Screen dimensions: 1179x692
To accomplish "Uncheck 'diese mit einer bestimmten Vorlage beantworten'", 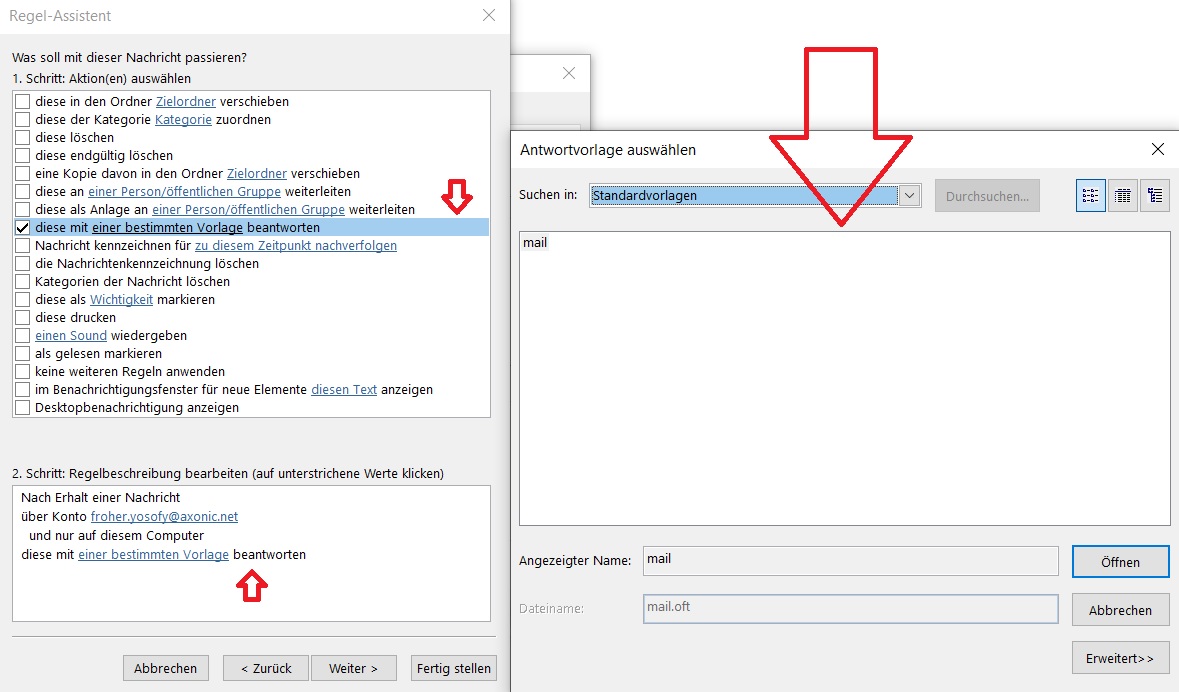I will 23,228.
